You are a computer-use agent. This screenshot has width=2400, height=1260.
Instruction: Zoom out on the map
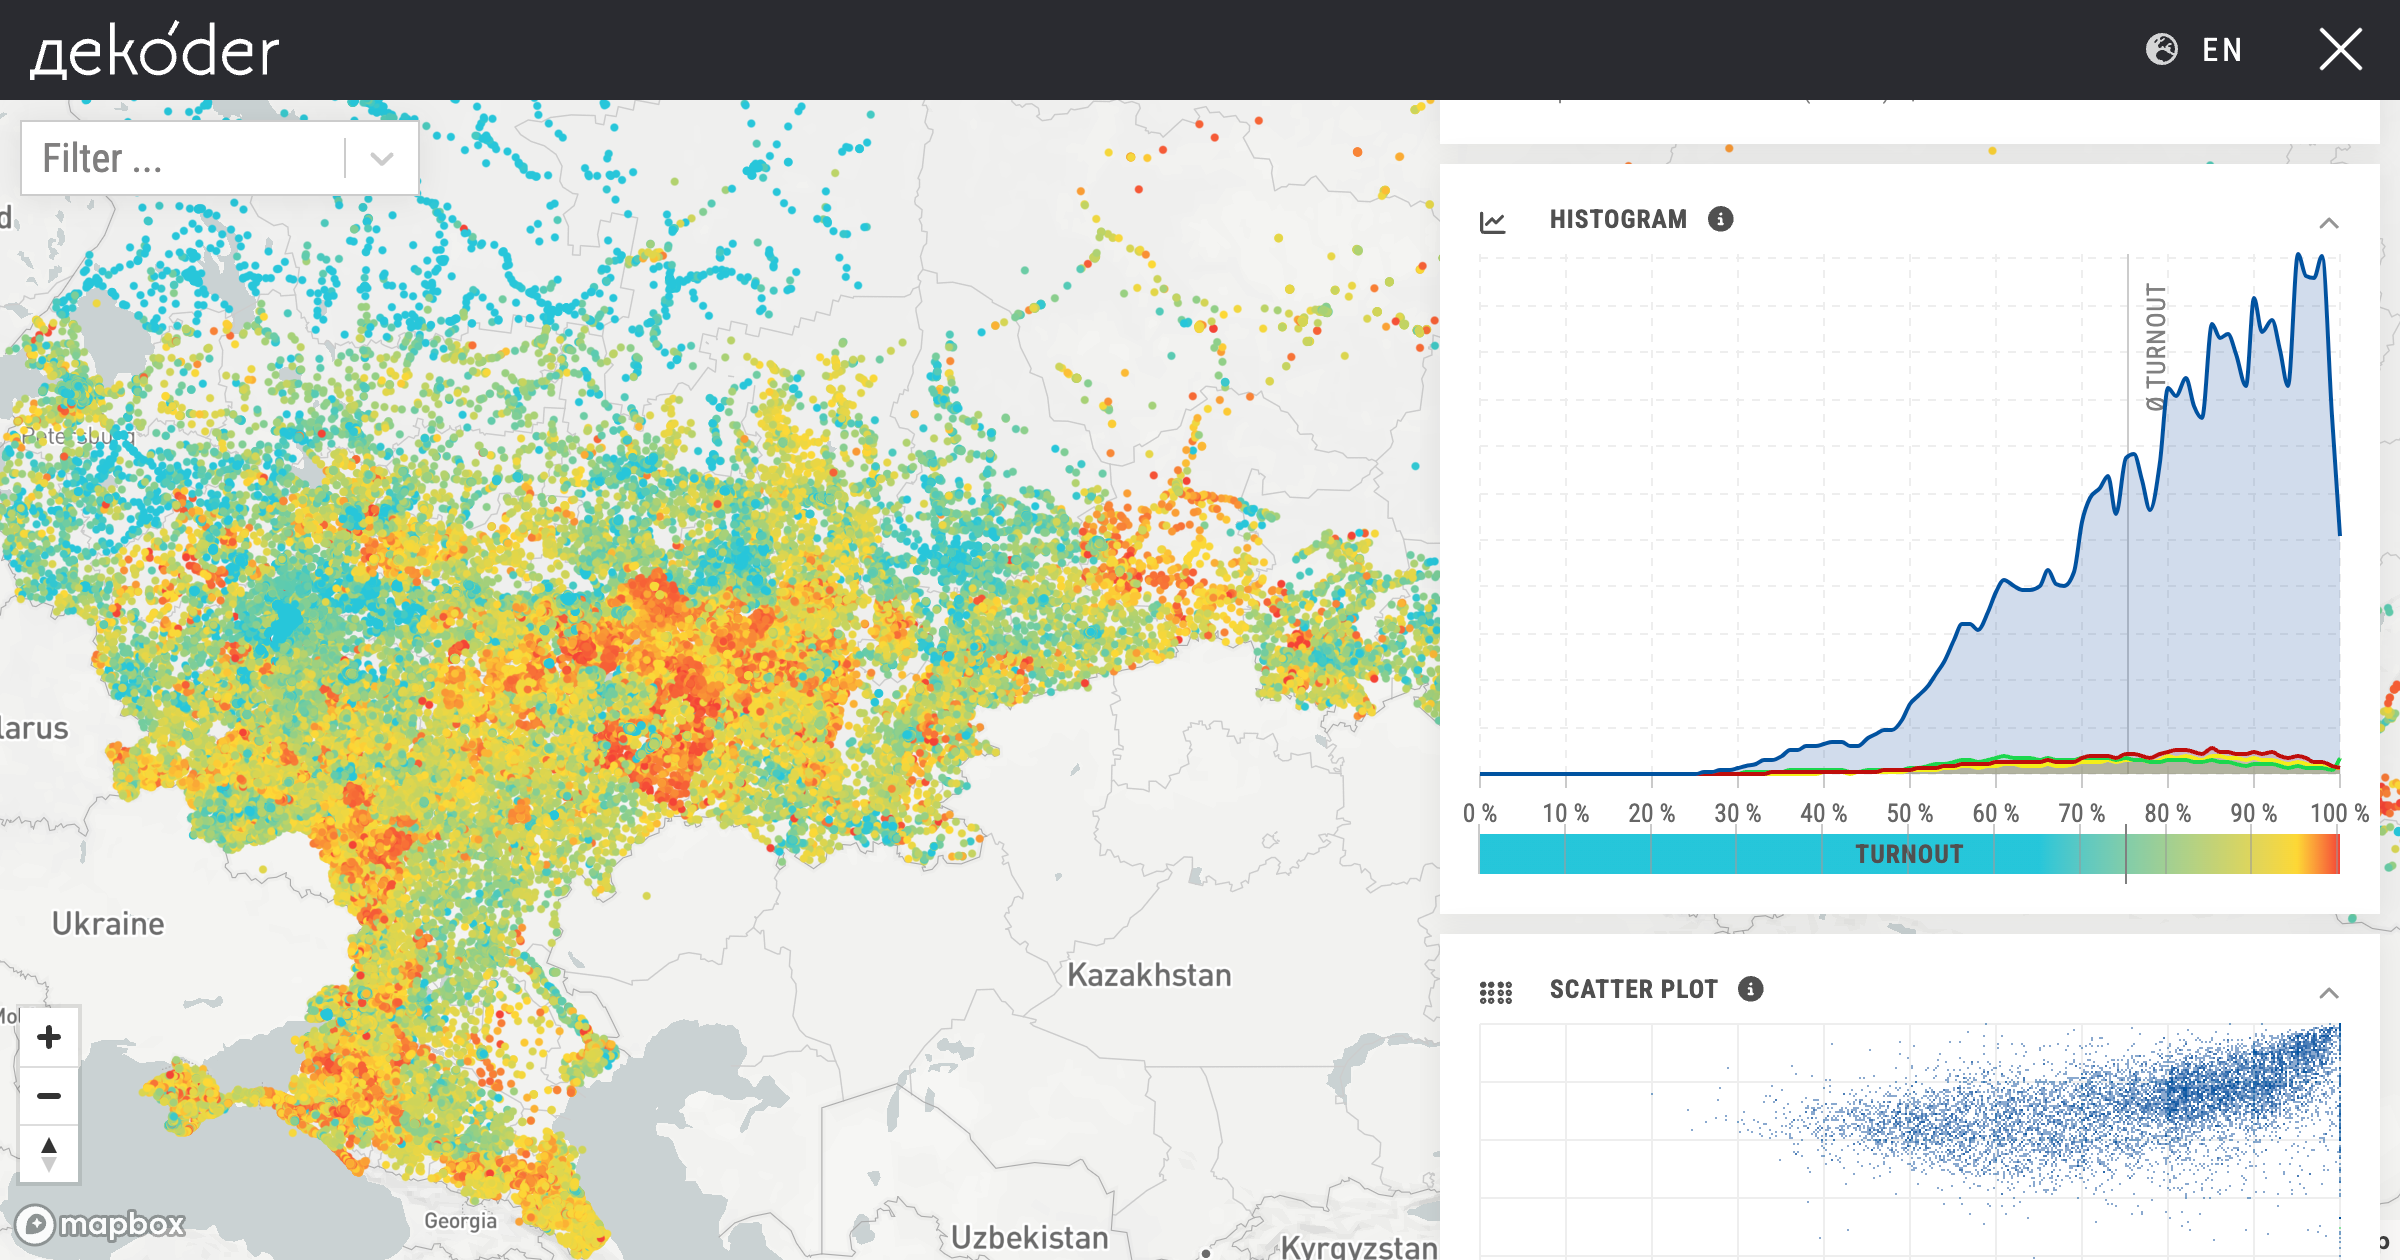pyautogui.click(x=49, y=1095)
